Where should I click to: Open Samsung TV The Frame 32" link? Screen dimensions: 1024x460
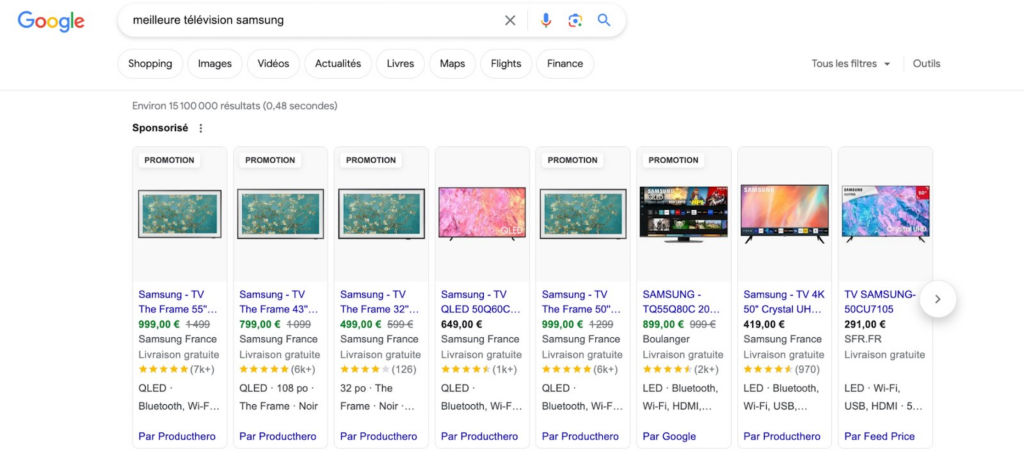click(379, 302)
